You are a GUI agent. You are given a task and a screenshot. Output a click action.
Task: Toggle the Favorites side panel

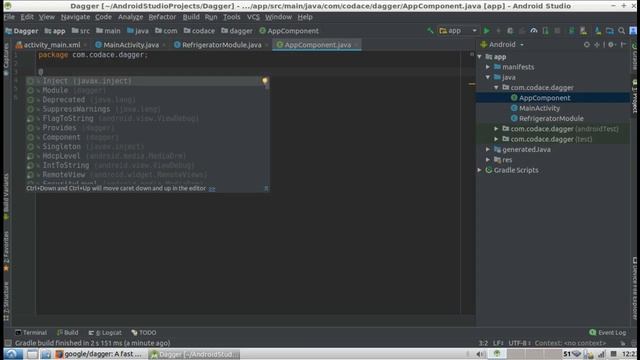pos(6,251)
